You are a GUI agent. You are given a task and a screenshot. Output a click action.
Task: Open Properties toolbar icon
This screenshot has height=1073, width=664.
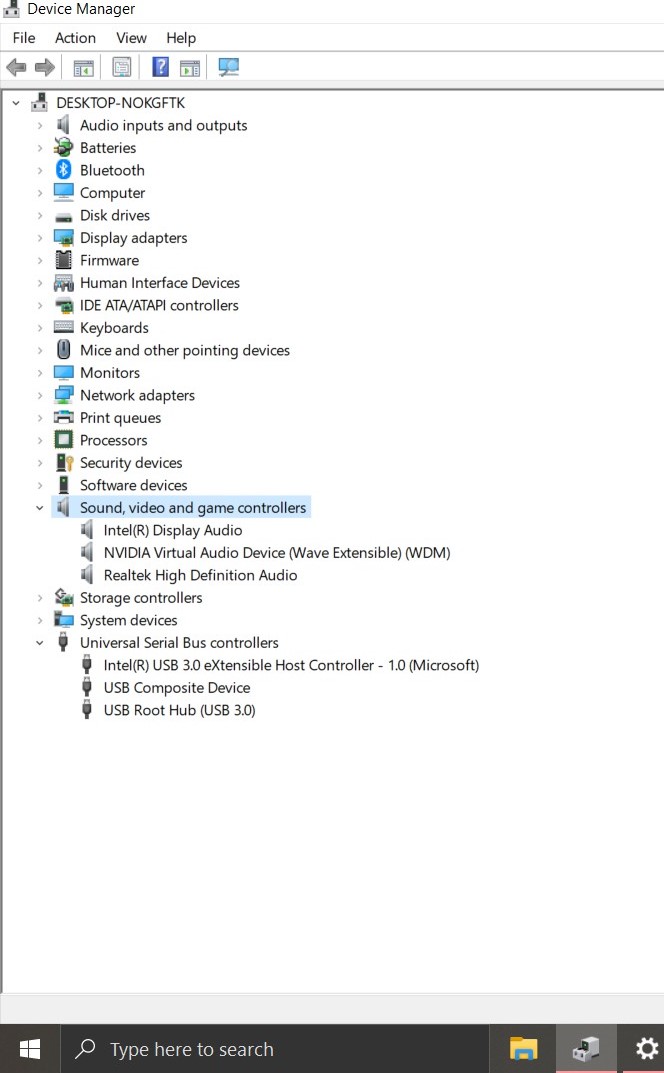[x=122, y=67]
